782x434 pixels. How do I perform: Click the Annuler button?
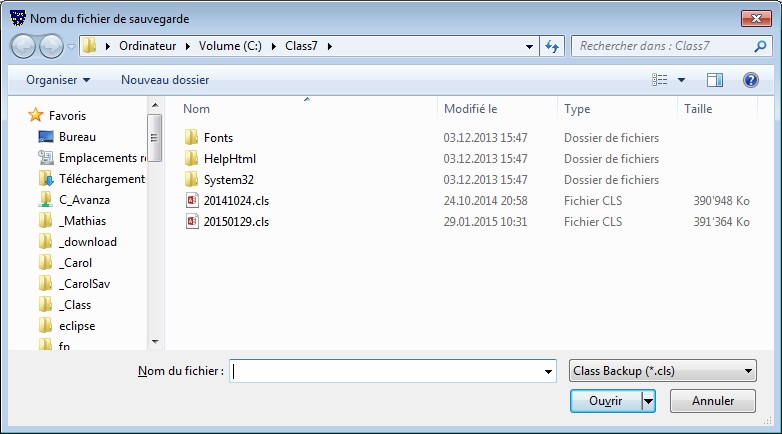click(x=713, y=401)
